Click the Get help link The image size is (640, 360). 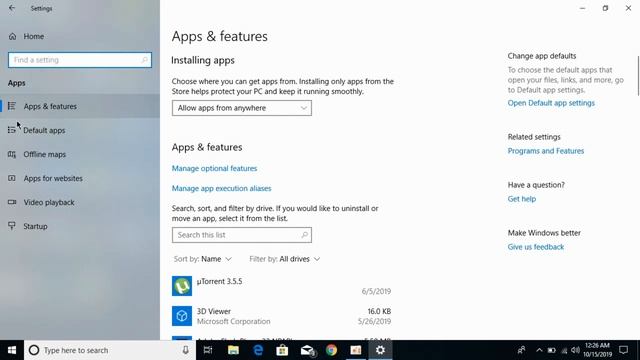tap(522, 199)
